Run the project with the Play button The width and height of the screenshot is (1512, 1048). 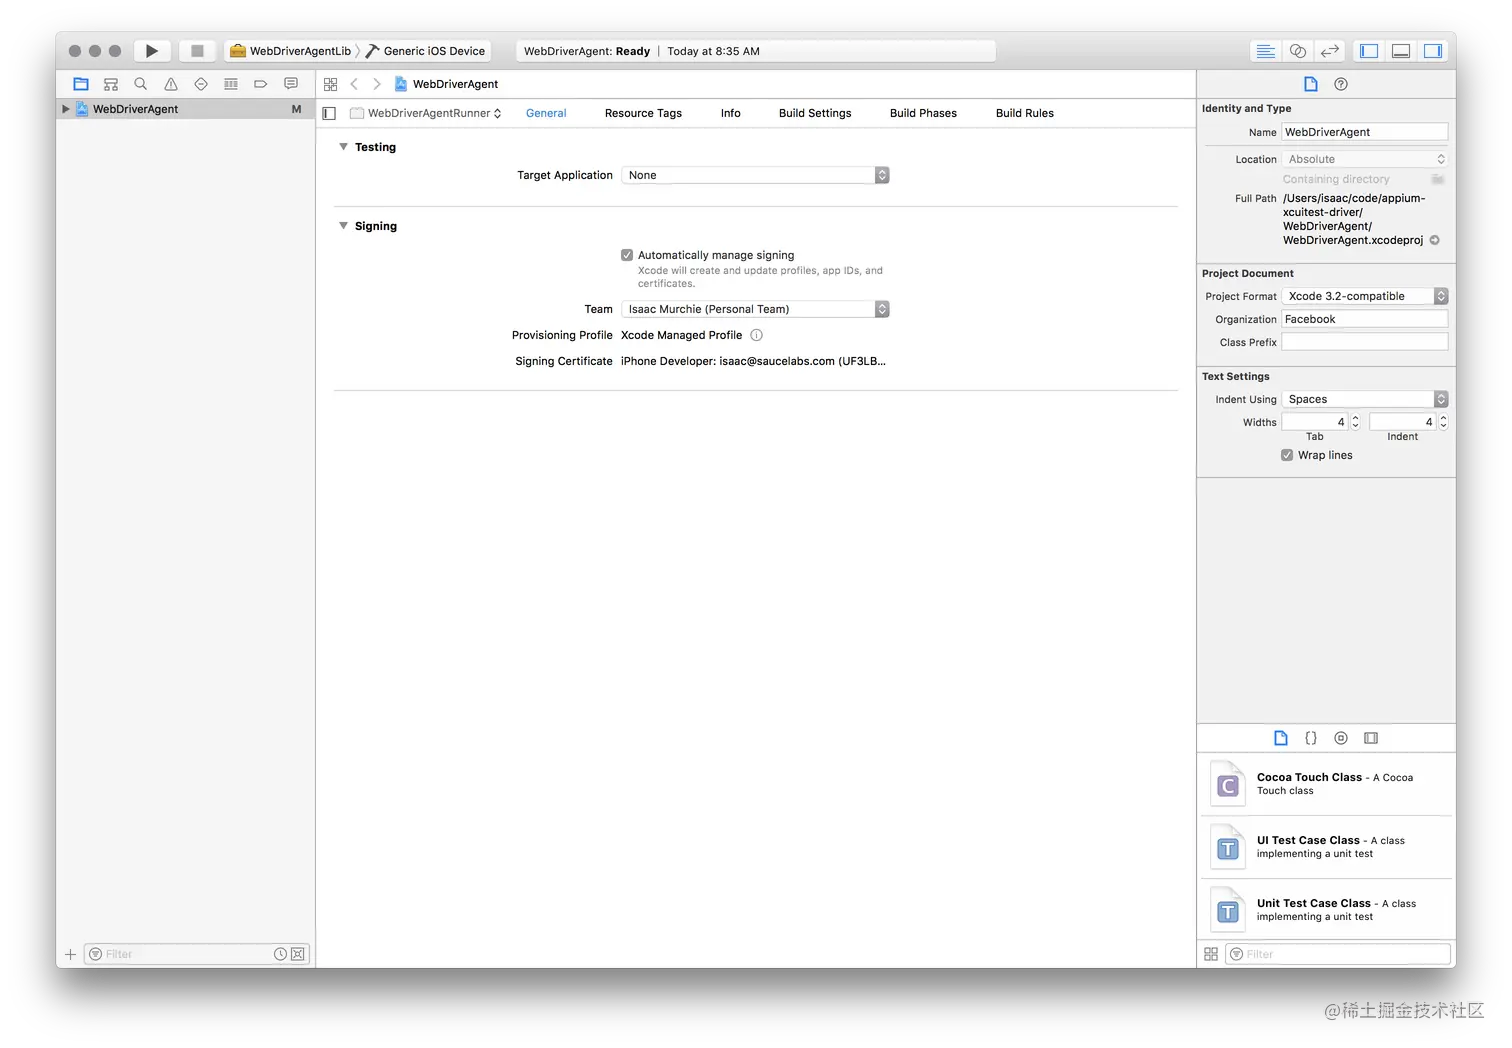pyautogui.click(x=151, y=51)
